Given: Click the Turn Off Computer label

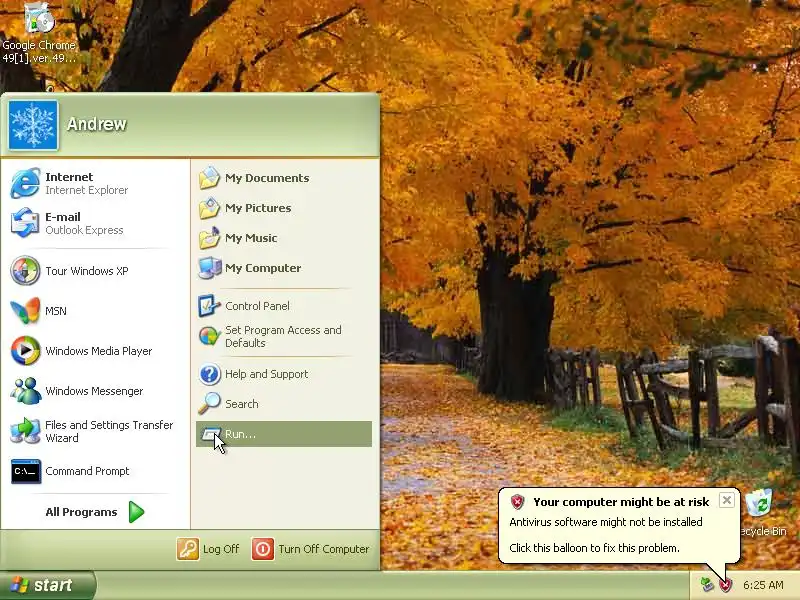Looking at the screenshot, I should [323, 549].
